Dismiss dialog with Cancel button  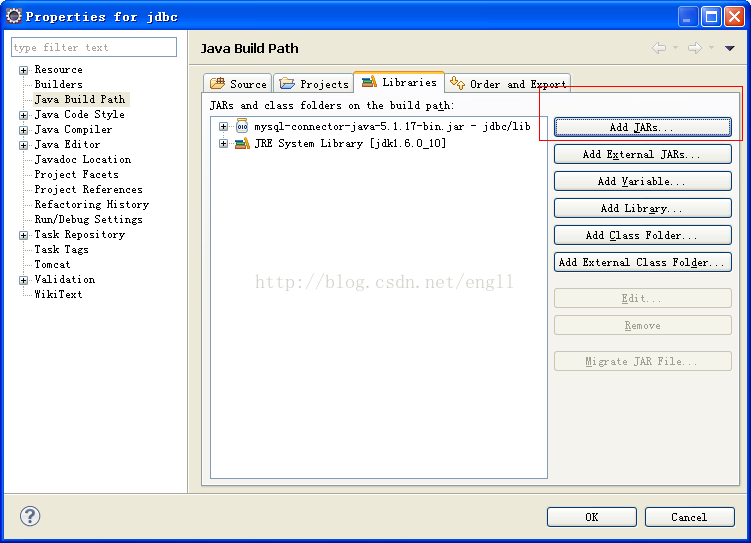(690, 517)
